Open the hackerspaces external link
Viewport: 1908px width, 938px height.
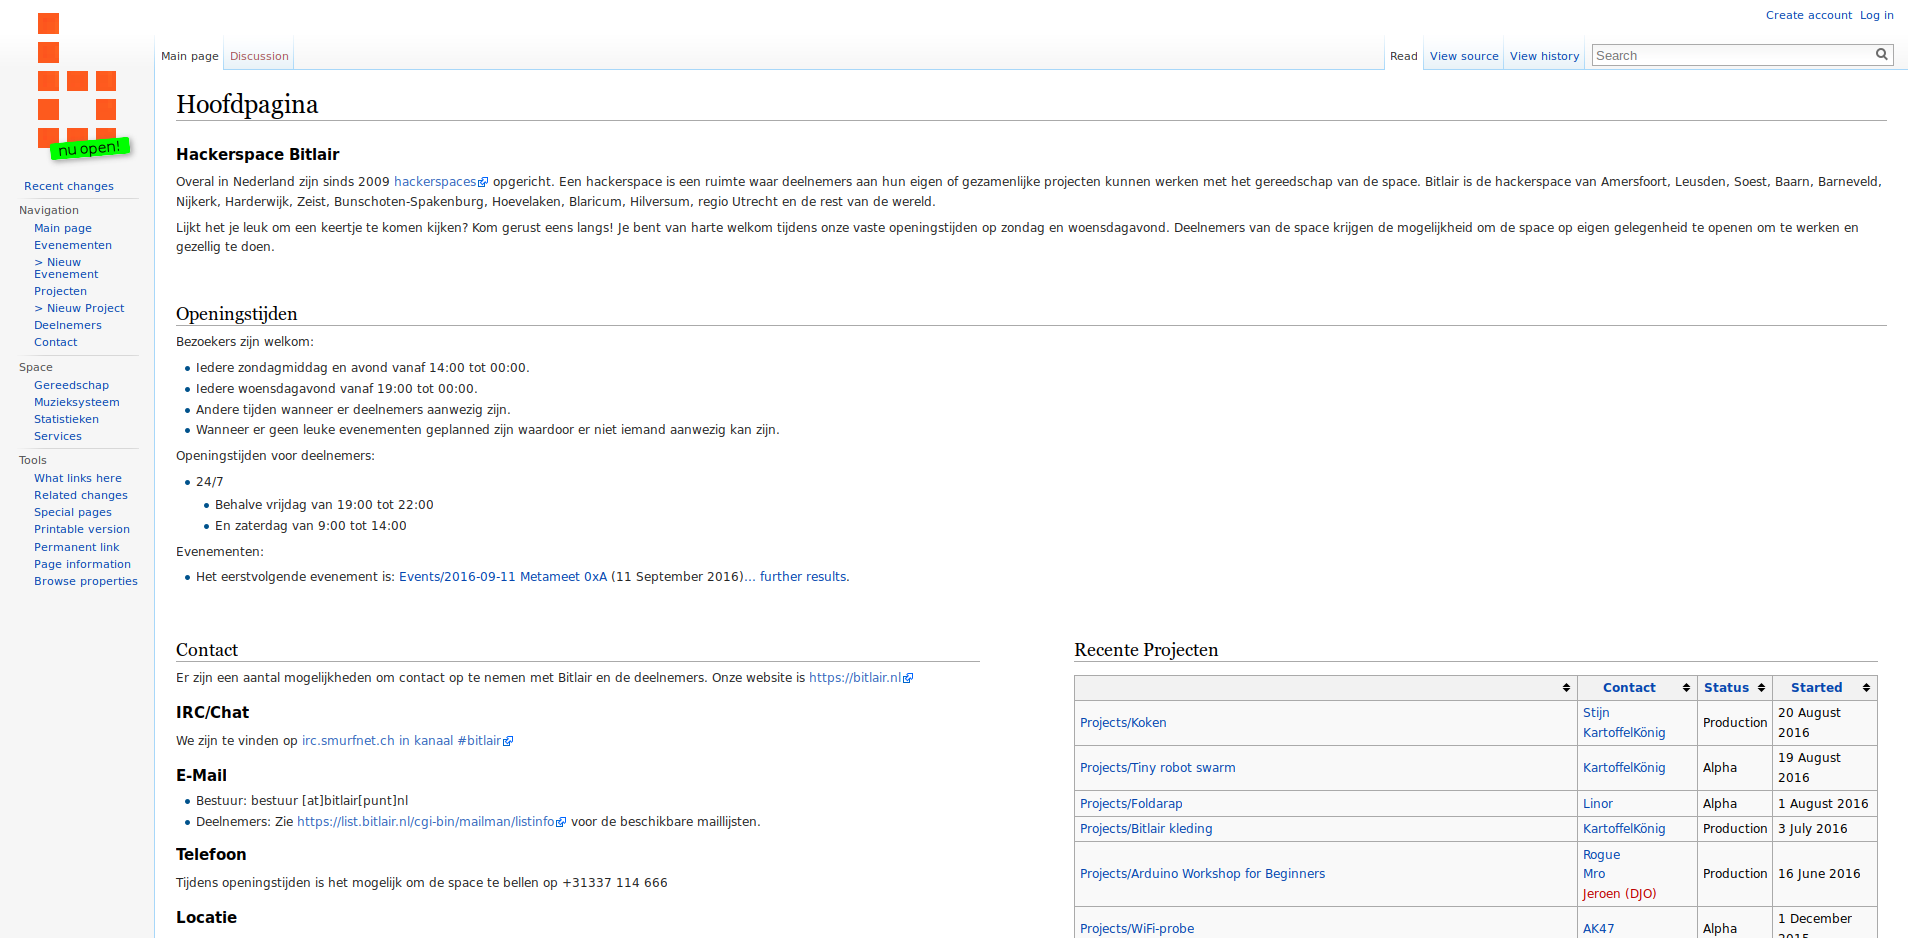pos(435,182)
